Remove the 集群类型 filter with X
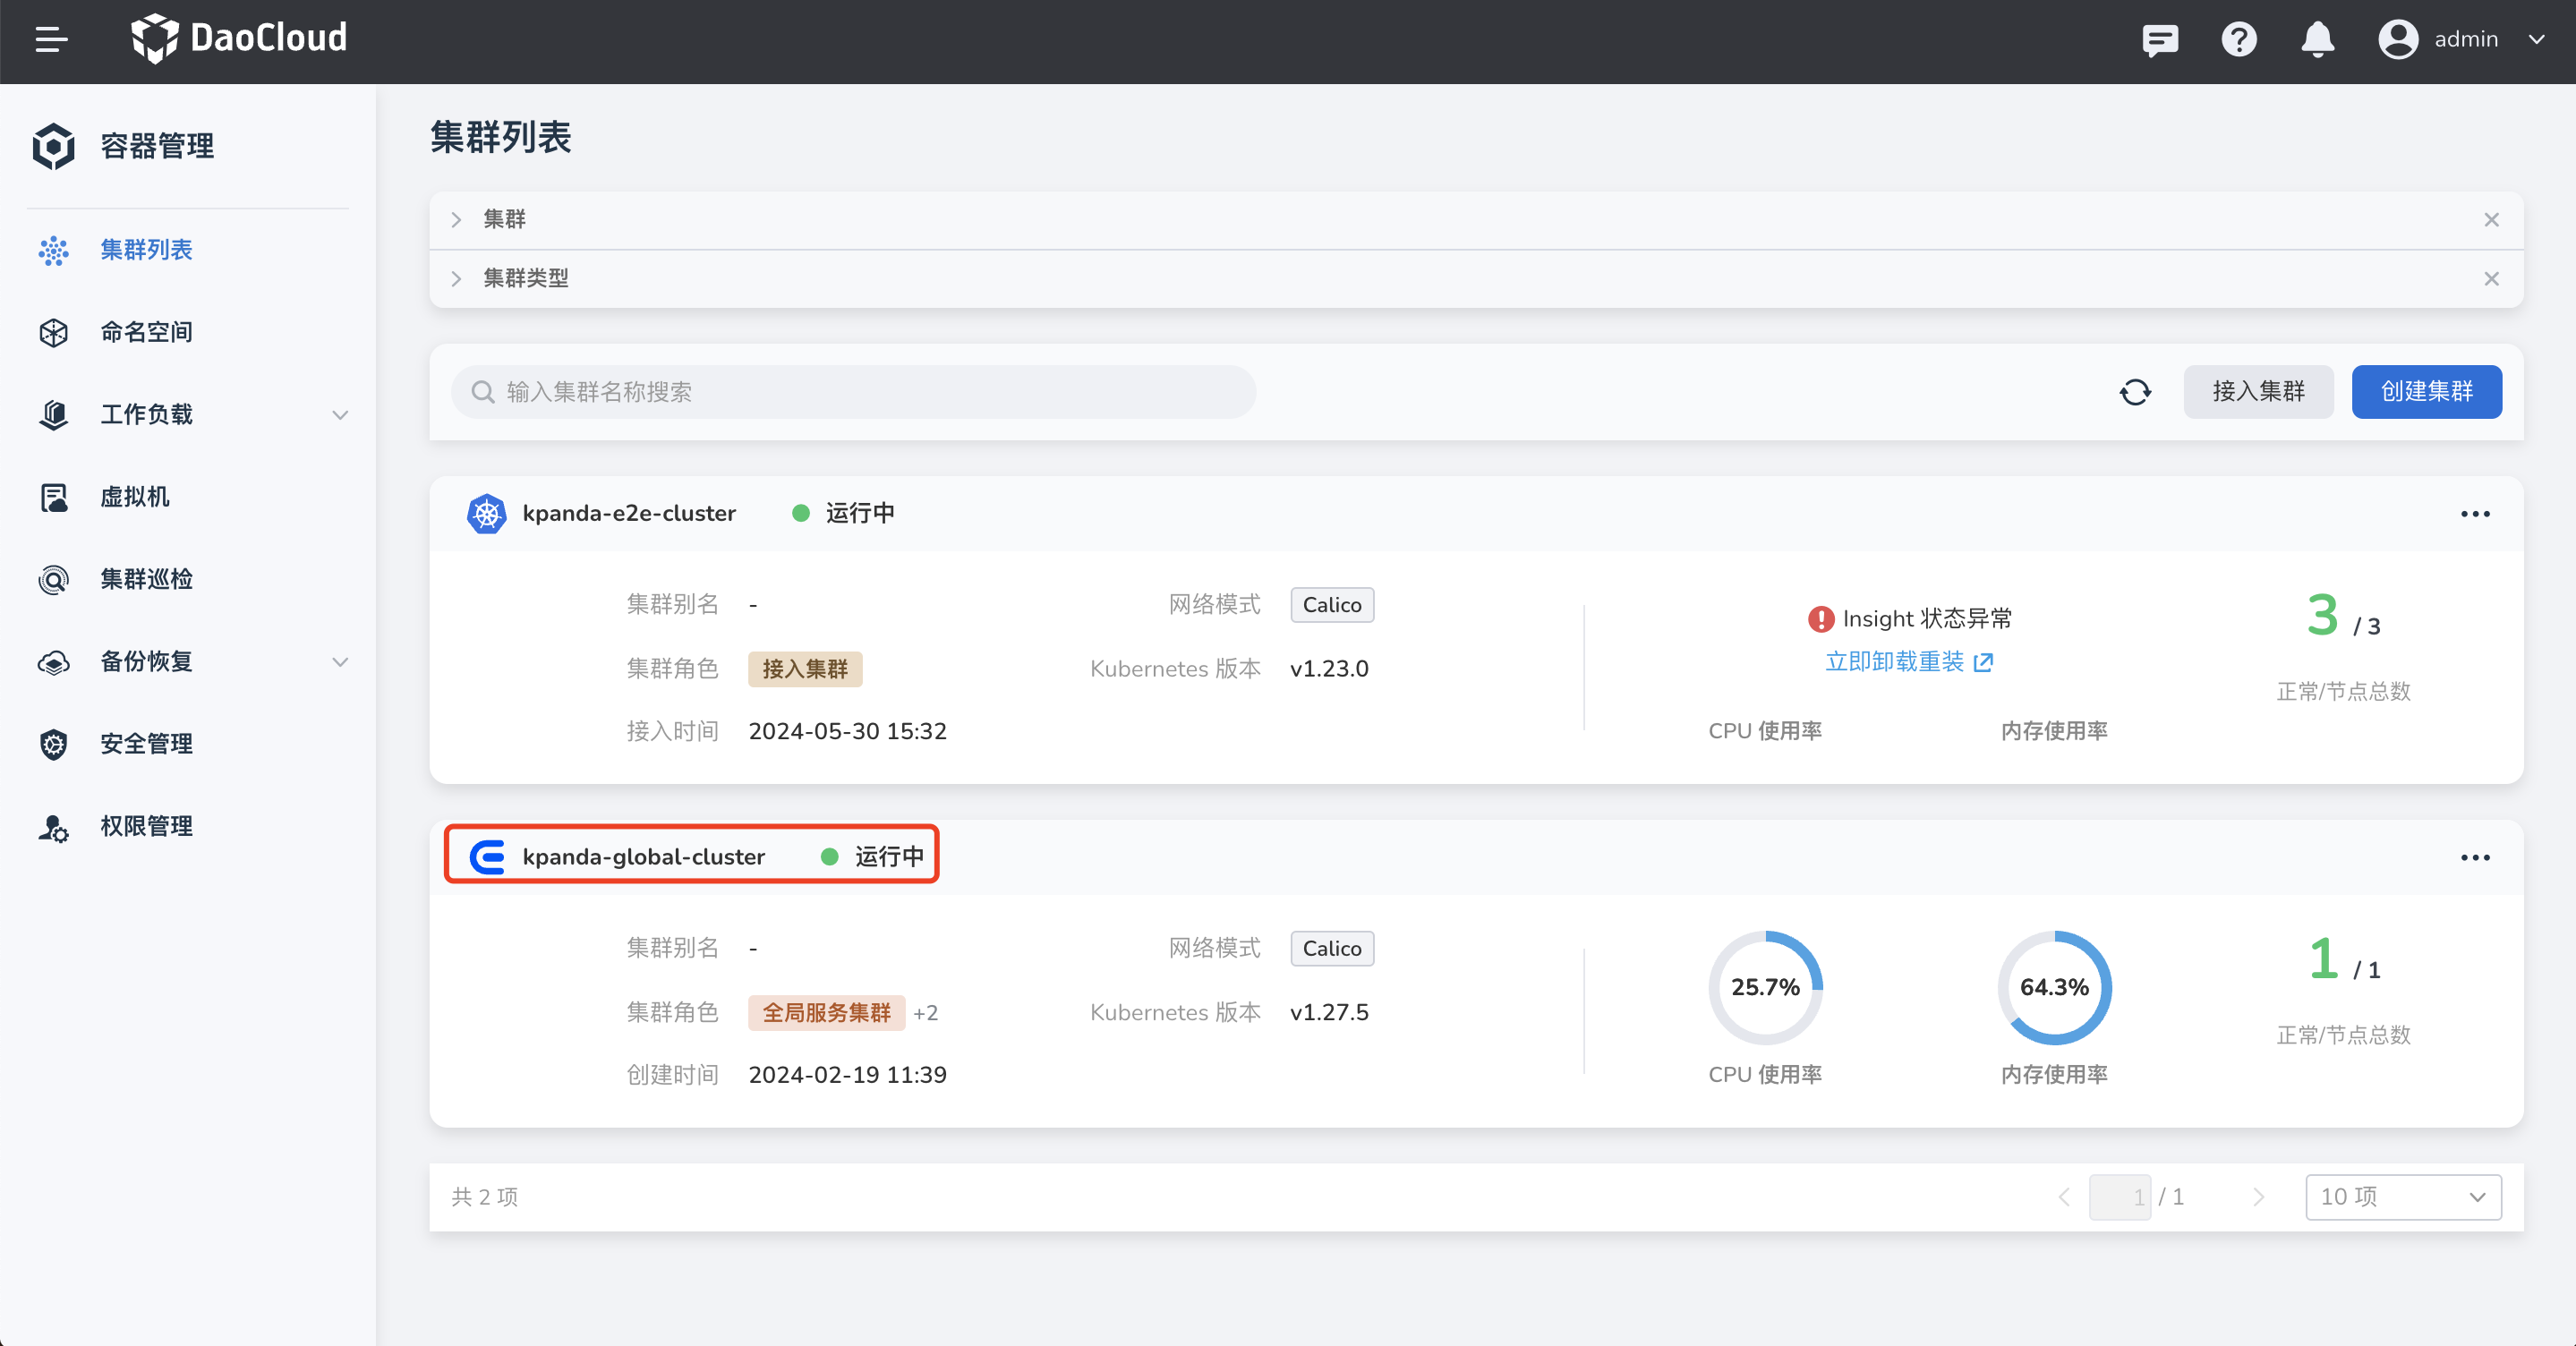The image size is (2576, 1346). pyautogui.click(x=2491, y=279)
